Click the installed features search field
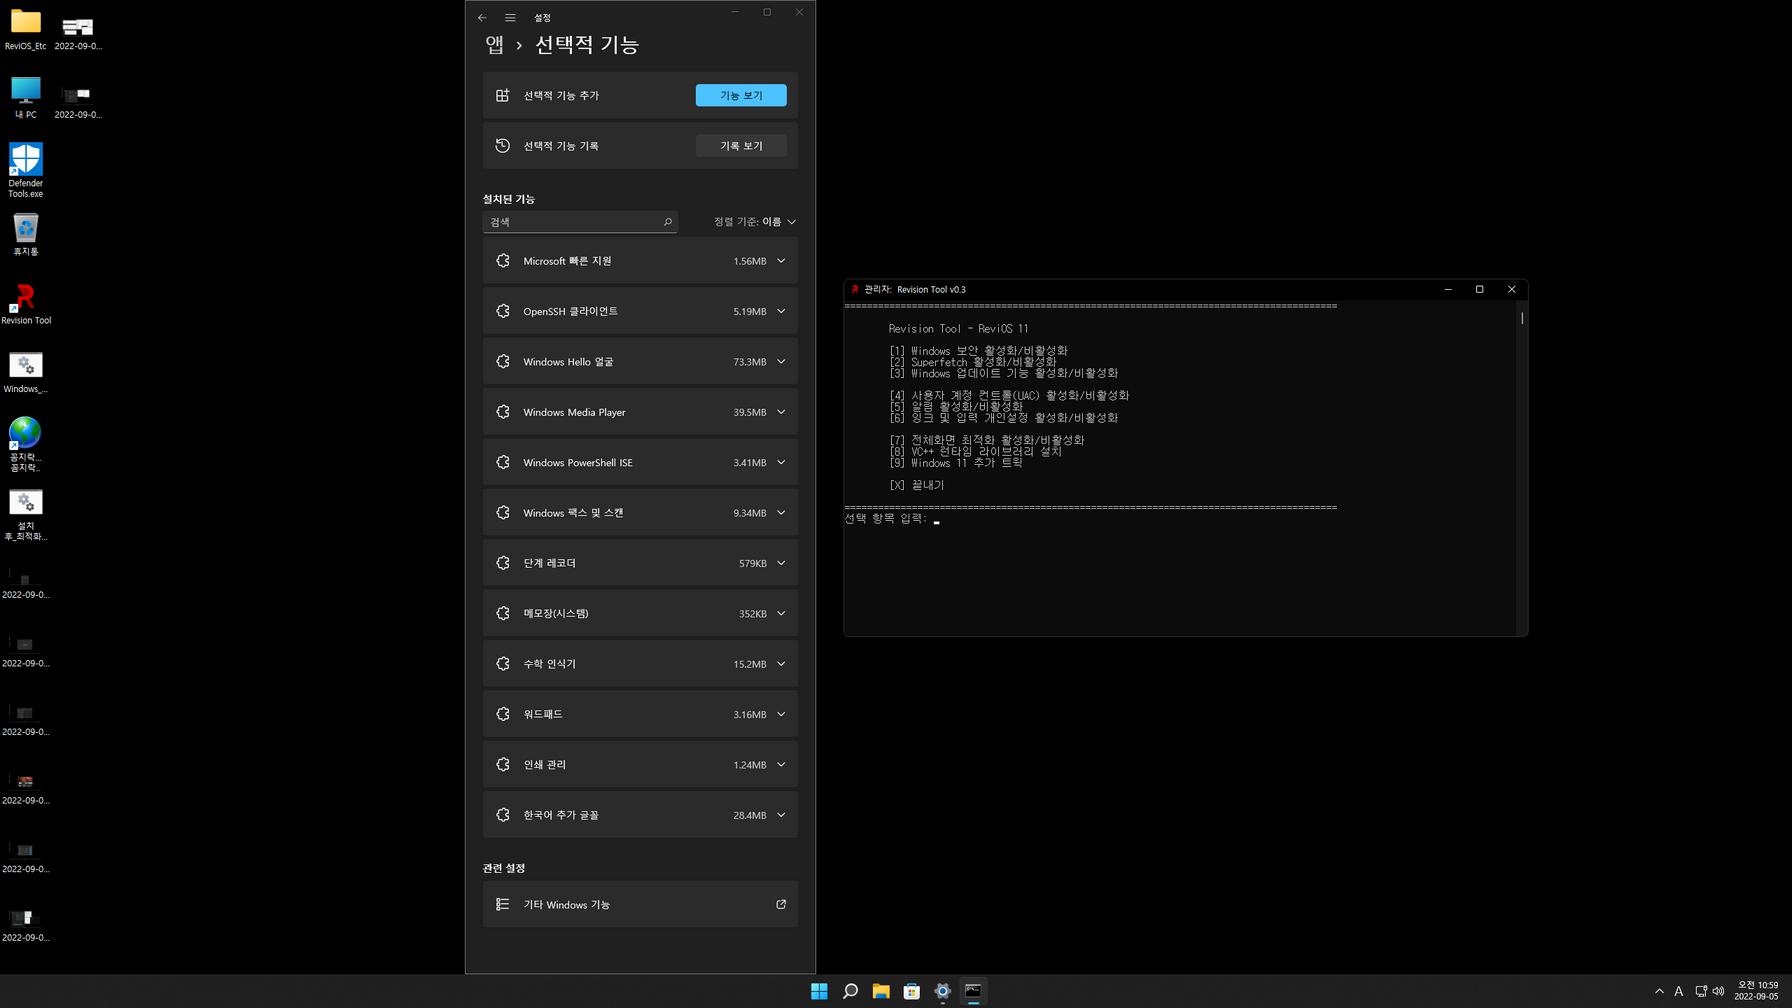The width and height of the screenshot is (1792, 1008). [580, 222]
